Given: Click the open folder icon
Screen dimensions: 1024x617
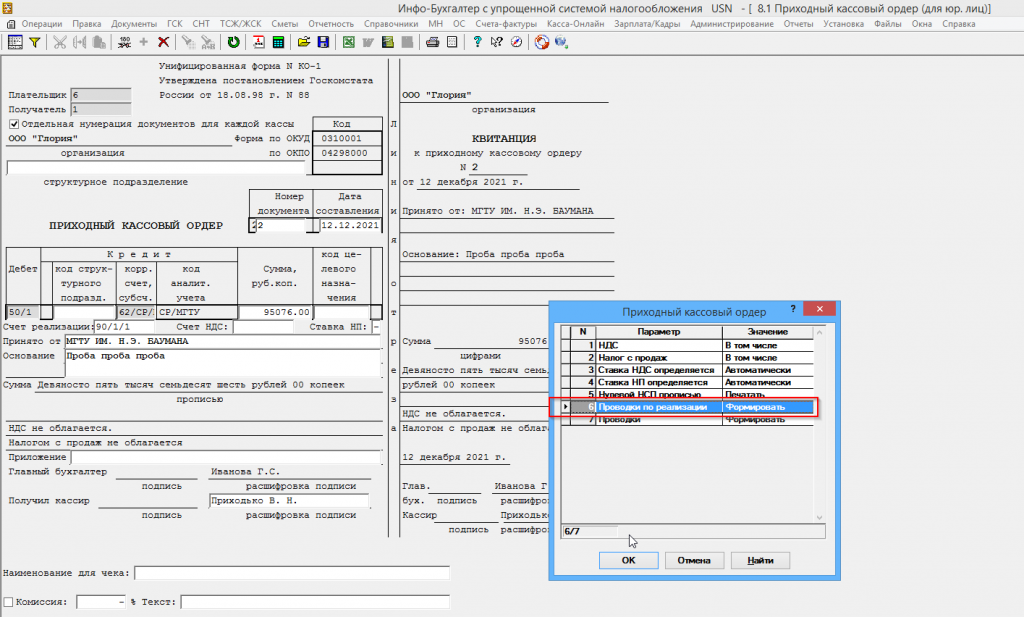Looking at the screenshot, I should coord(304,42).
